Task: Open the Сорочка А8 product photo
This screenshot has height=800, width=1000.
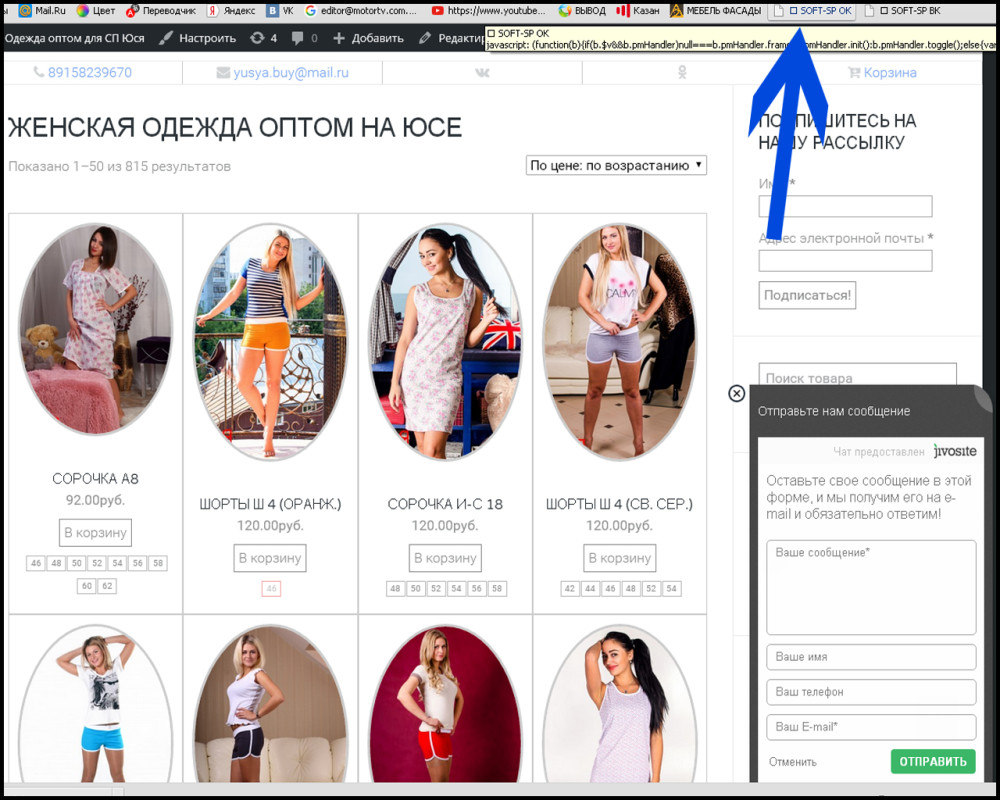Action: [x=96, y=330]
